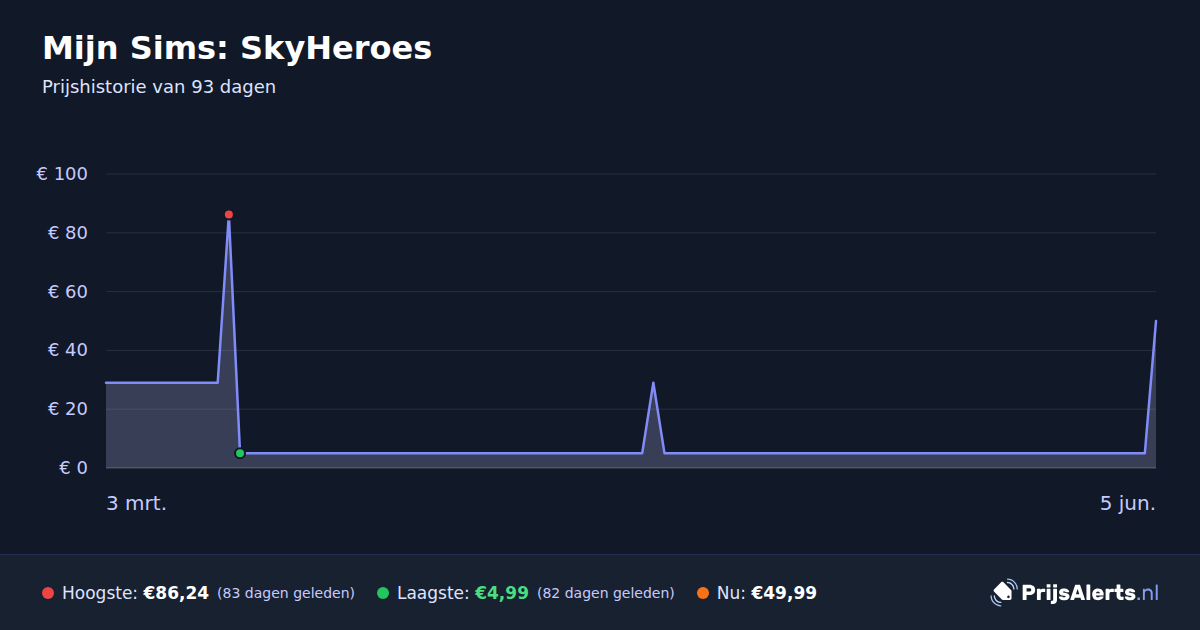Screen dimensions: 1200x630
Task: Click the PrijsAlerts tag logo icon
Action: point(1003,593)
